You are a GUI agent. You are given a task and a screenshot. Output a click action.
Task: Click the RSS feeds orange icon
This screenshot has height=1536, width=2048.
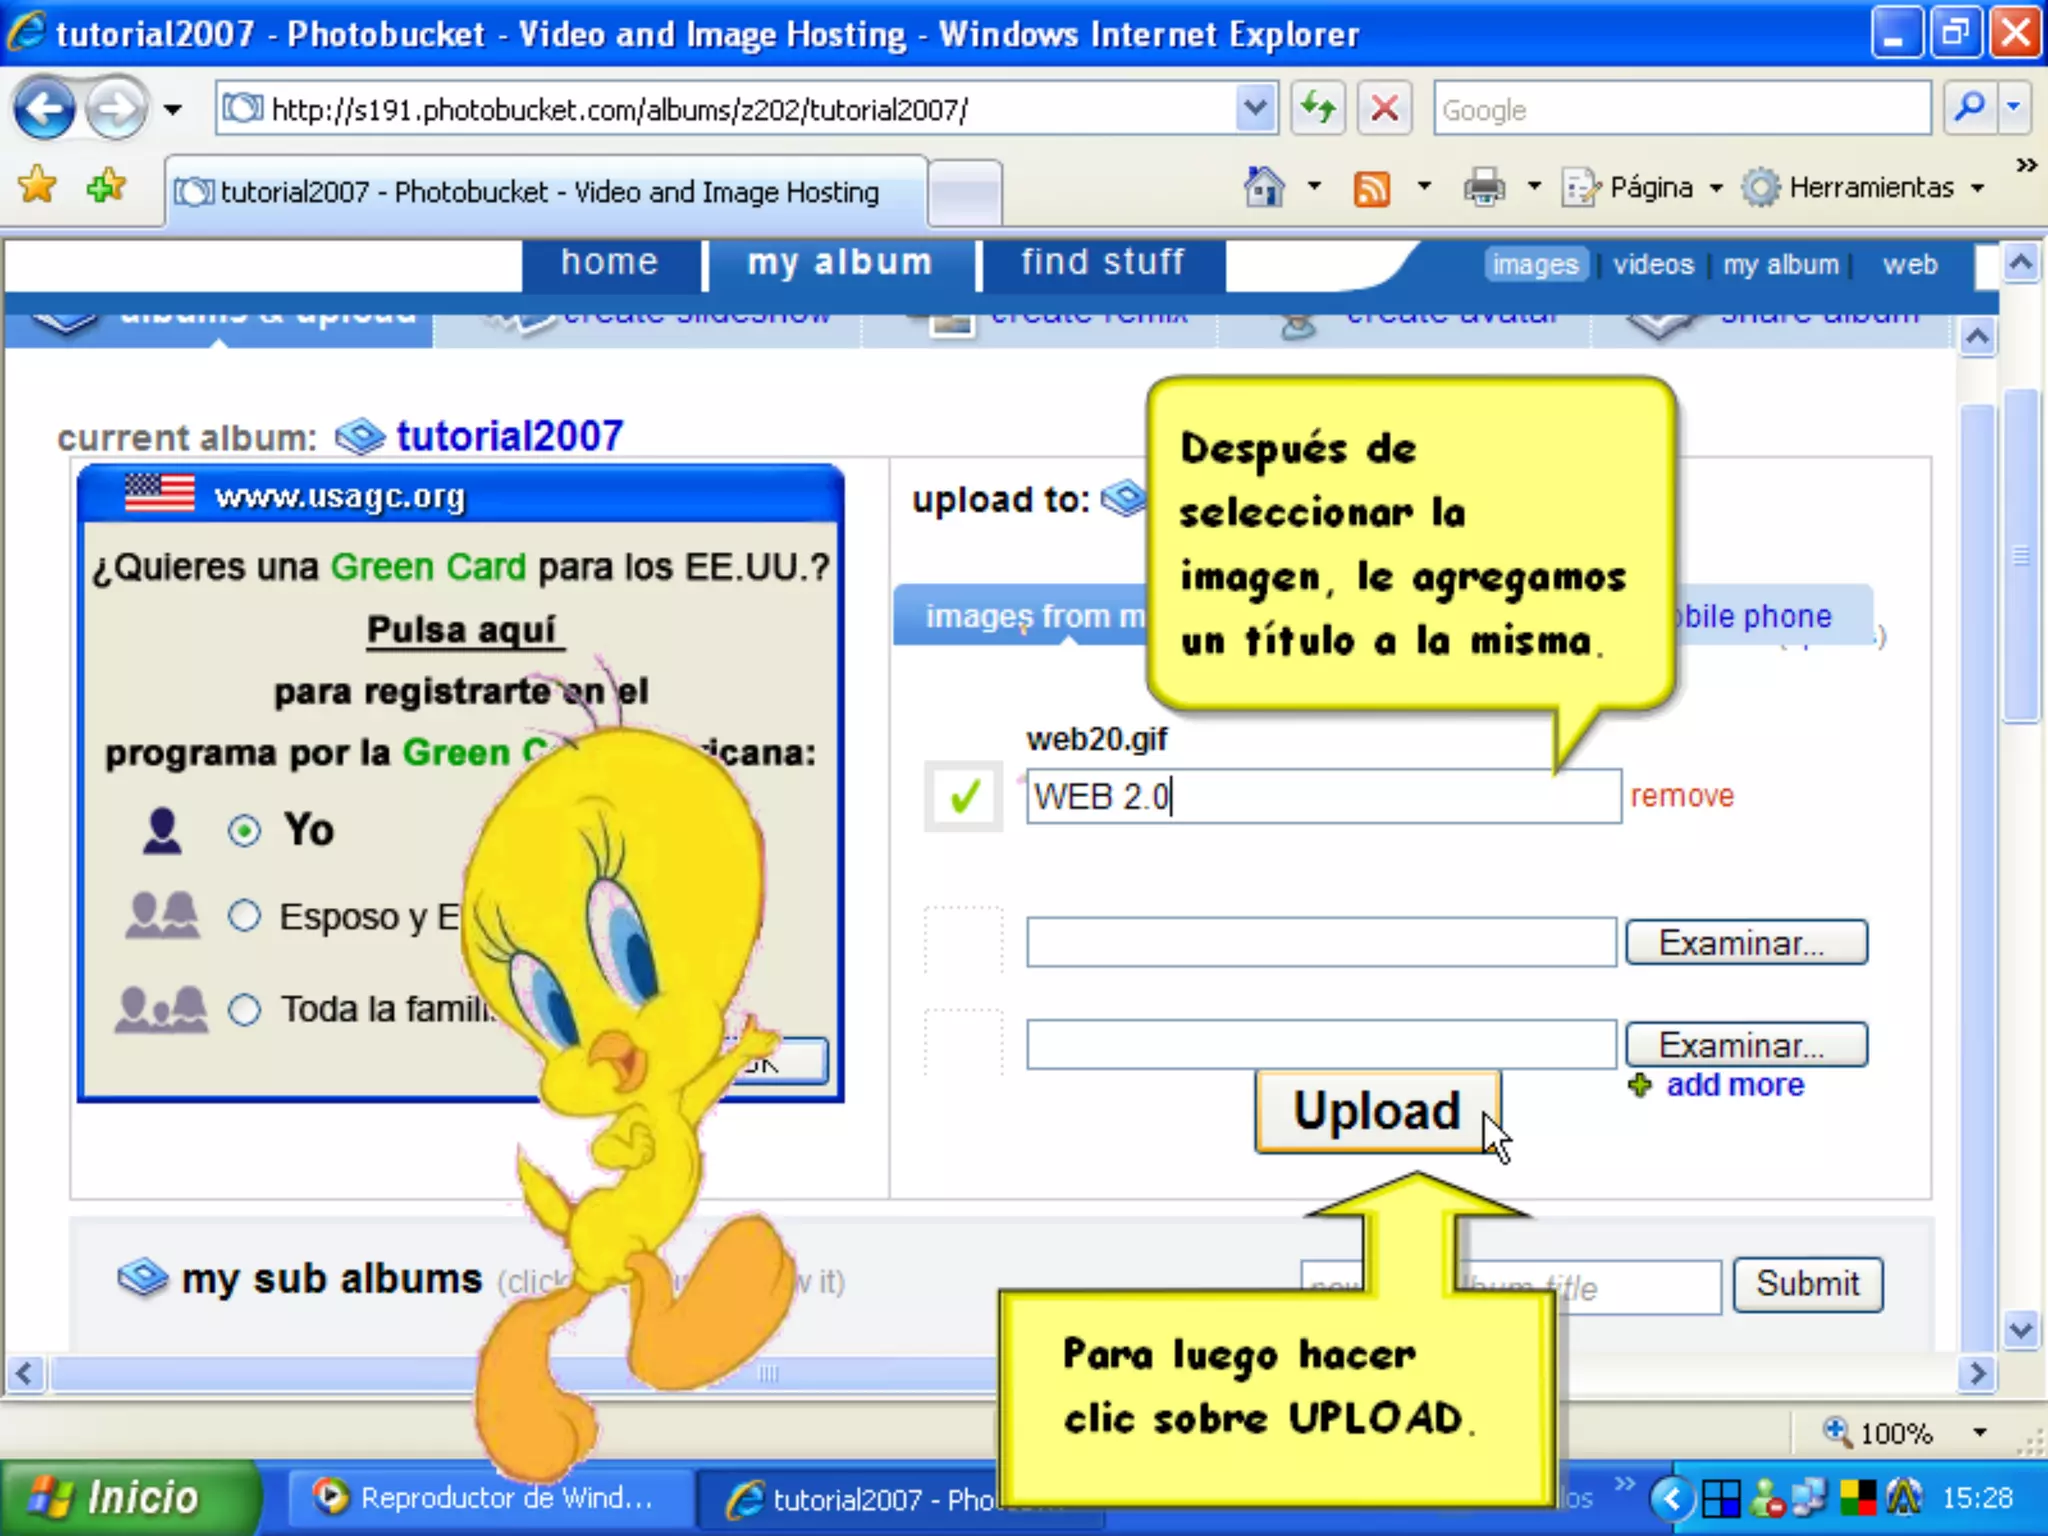click(1371, 187)
